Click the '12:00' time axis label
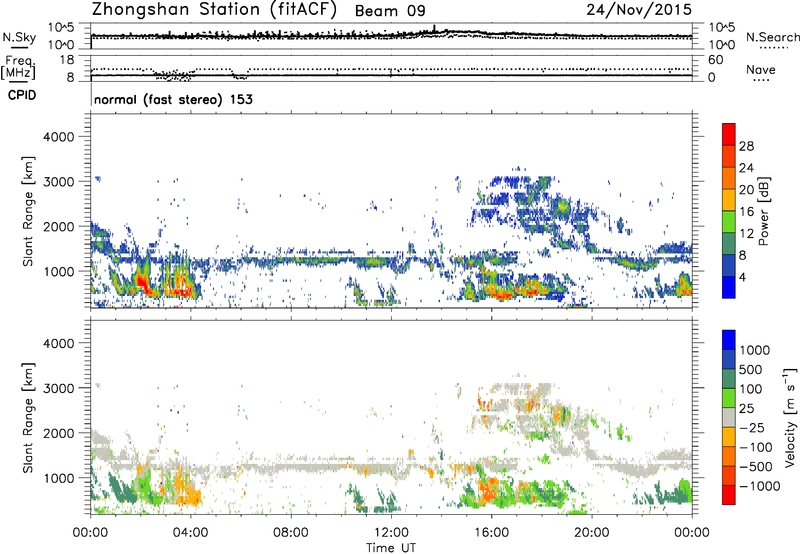The height and width of the screenshot is (554, 800). pyautogui.click(x=391, y=533)
